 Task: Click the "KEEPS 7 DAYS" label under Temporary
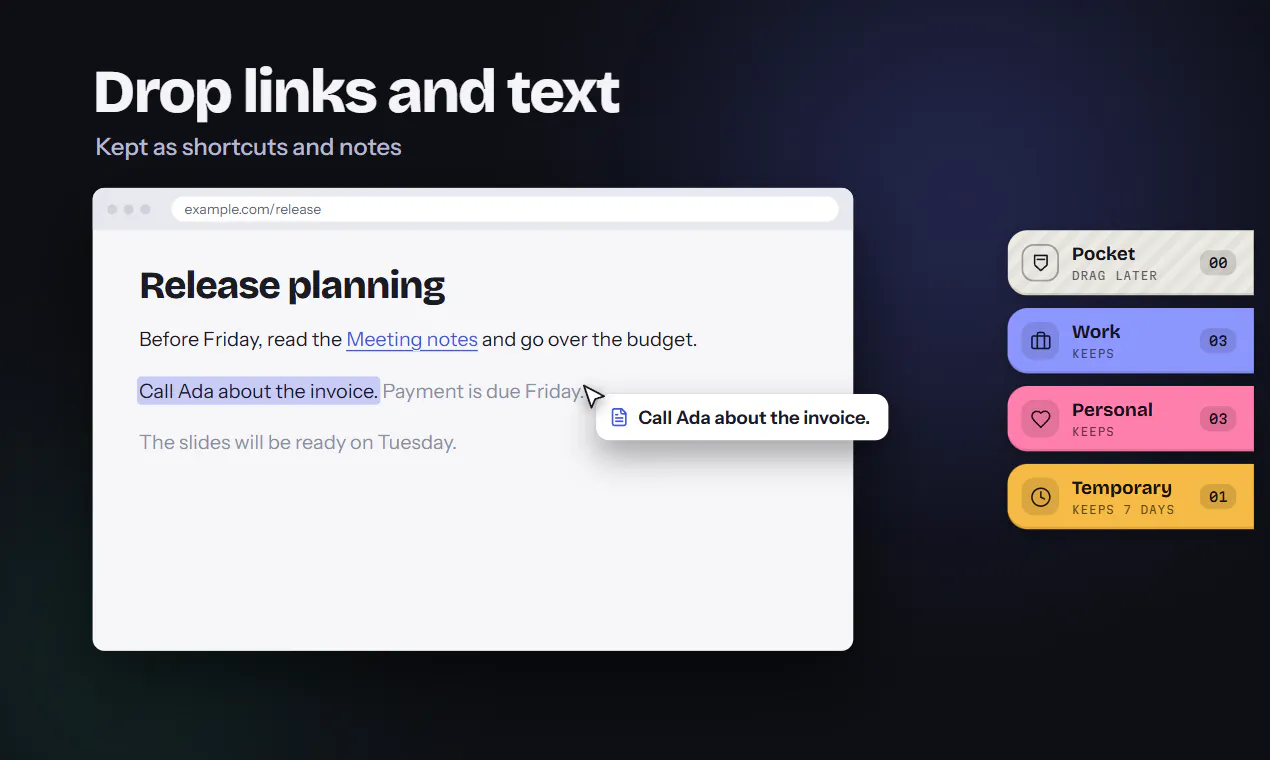(1123, 510)
